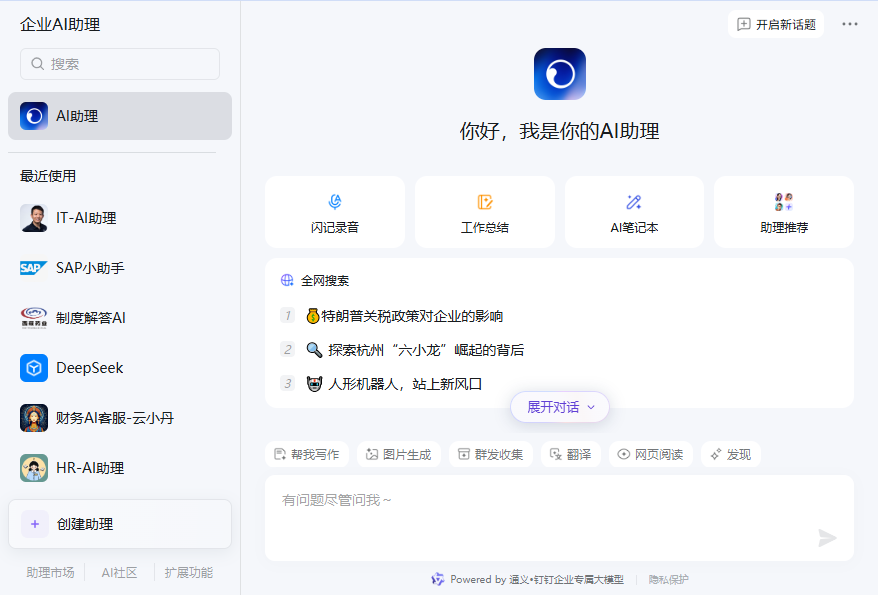The width and height of the screenshot is (878, 595).
Task: Open the 隐私保护 privacy protection link
Action: pyautogui.click(x=668, y=579)
